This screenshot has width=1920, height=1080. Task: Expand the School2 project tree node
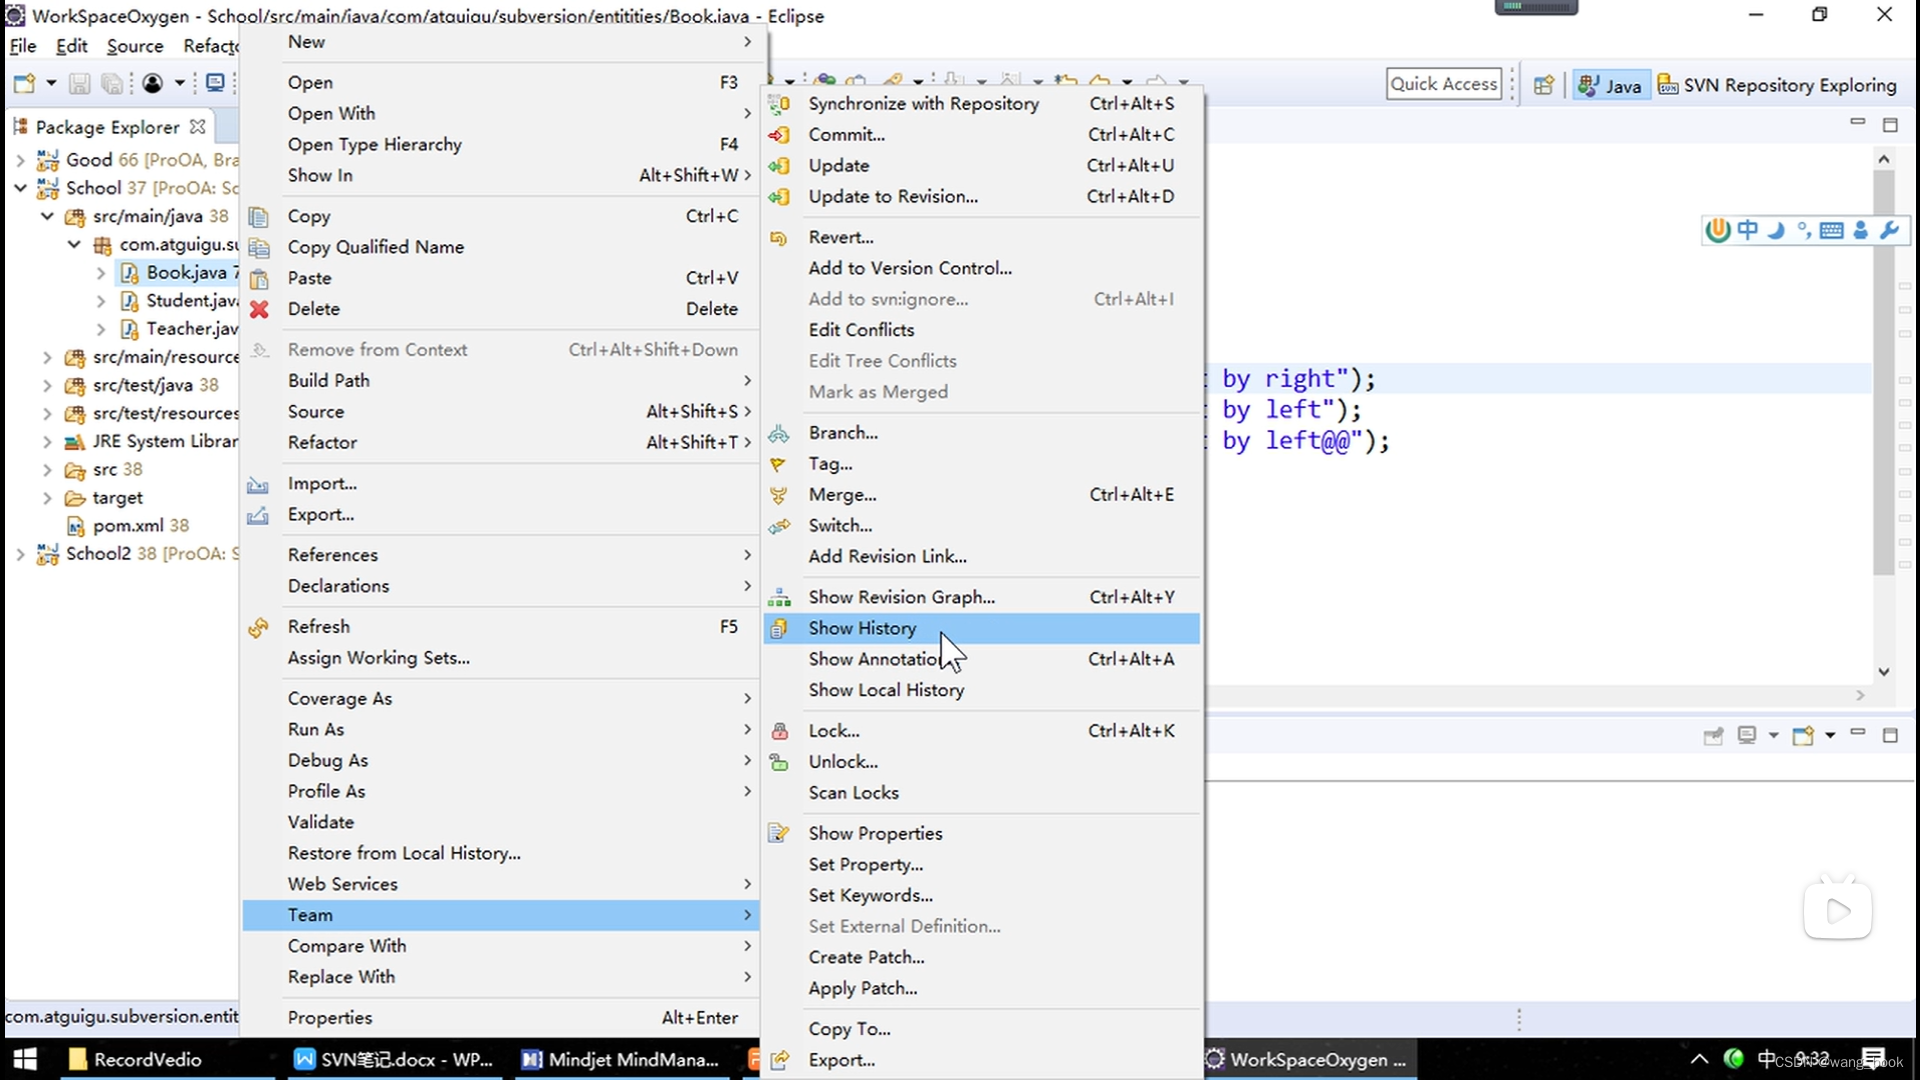tap(20, 554)
